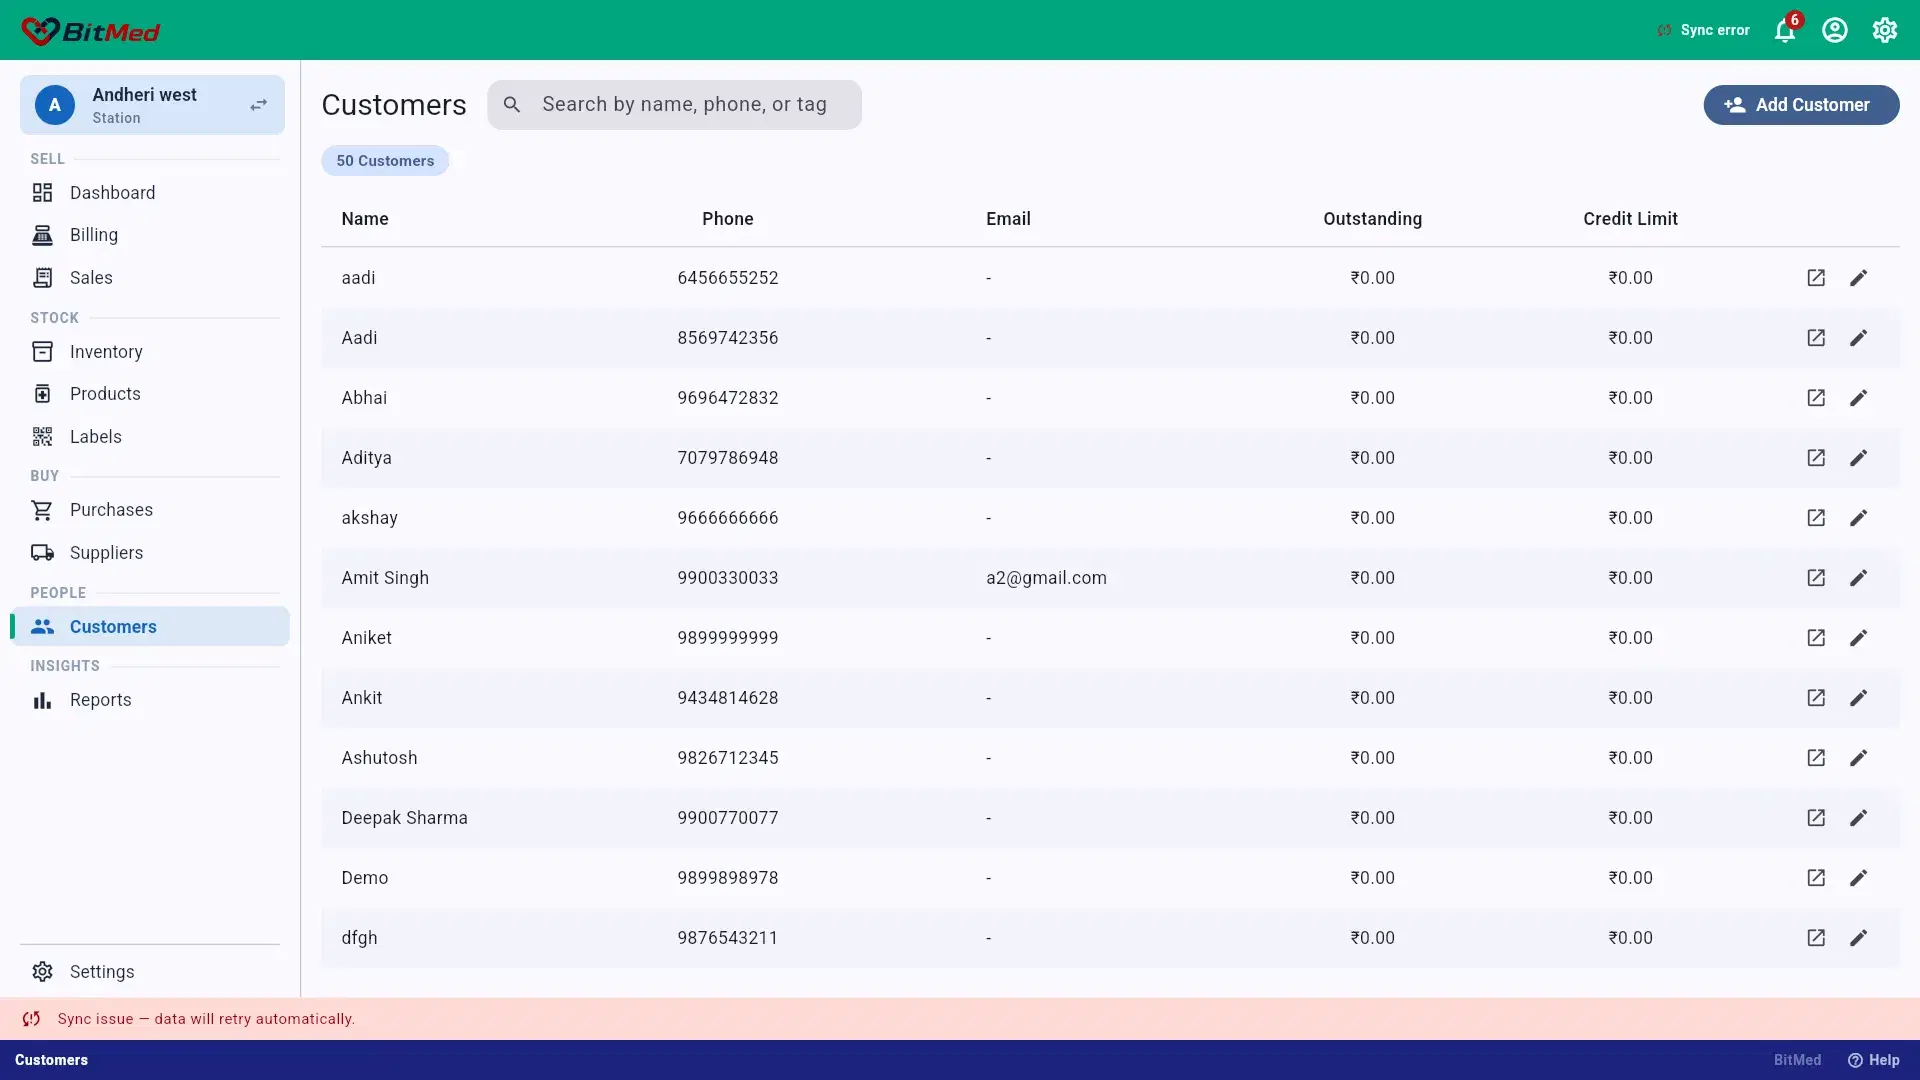Sort by the Outstanding column header

pyautogui.click(x=1372, y=219)
